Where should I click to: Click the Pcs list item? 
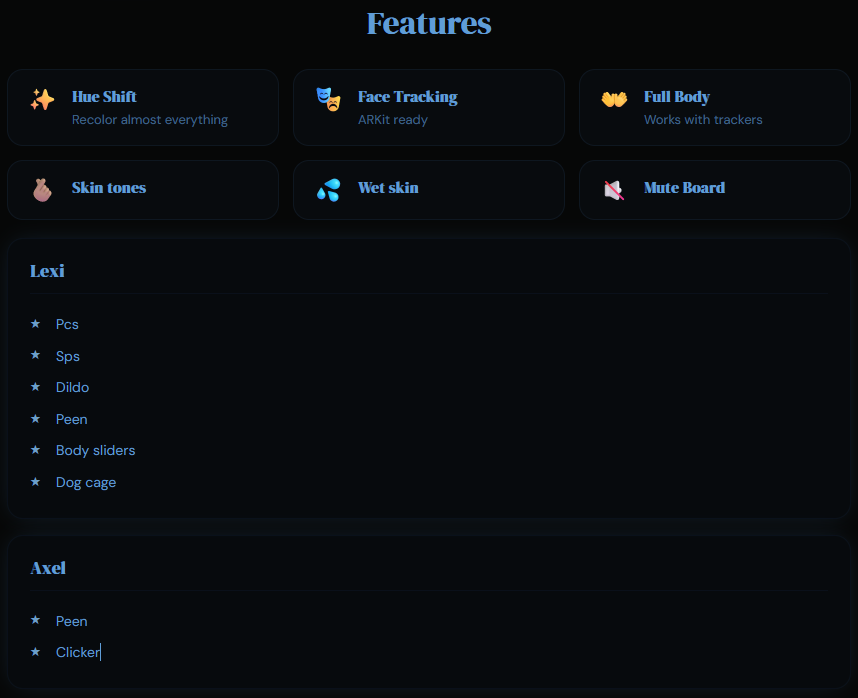(67, 324)
